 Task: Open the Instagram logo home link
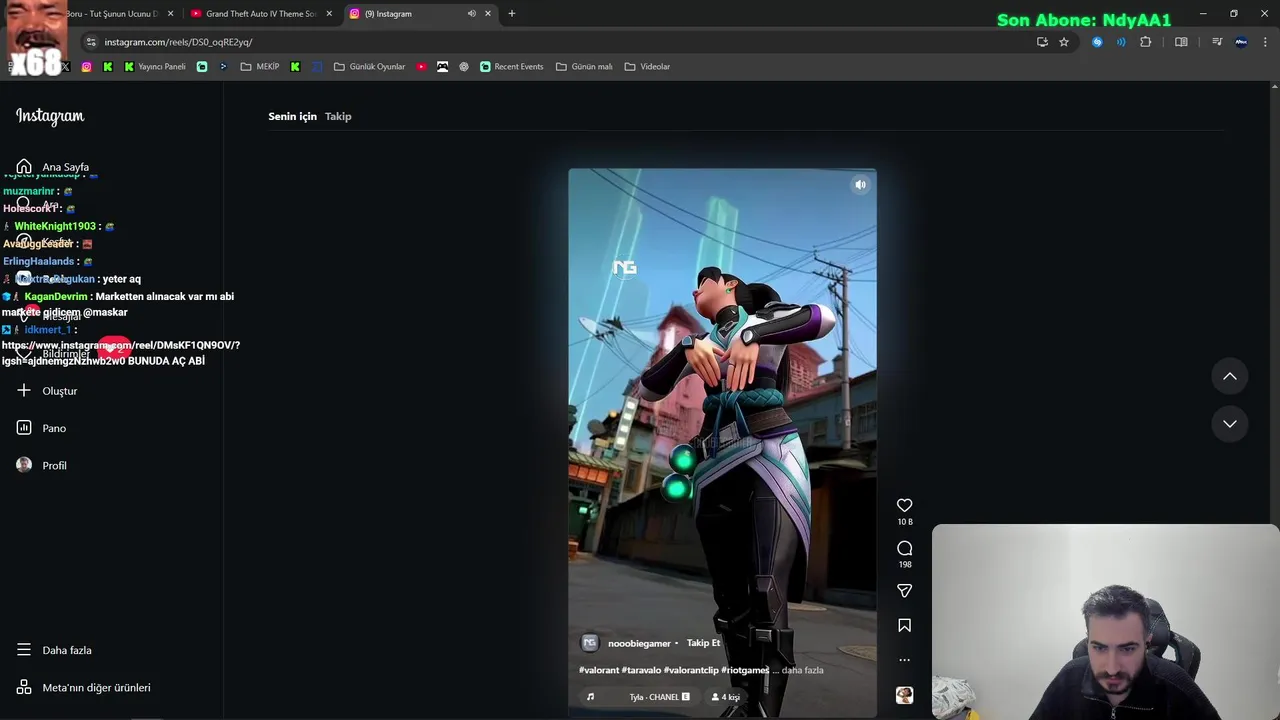(x=50, y=116)
